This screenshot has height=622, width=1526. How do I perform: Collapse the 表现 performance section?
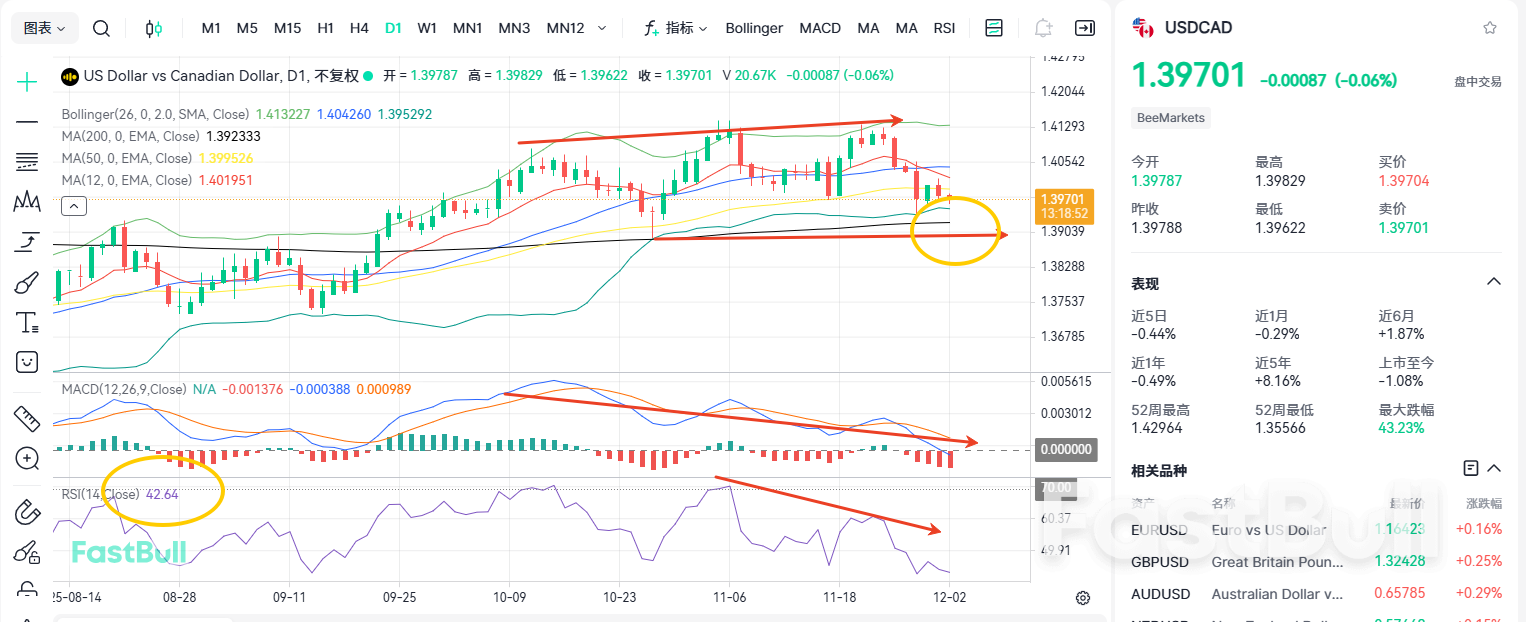point(1493,281)
